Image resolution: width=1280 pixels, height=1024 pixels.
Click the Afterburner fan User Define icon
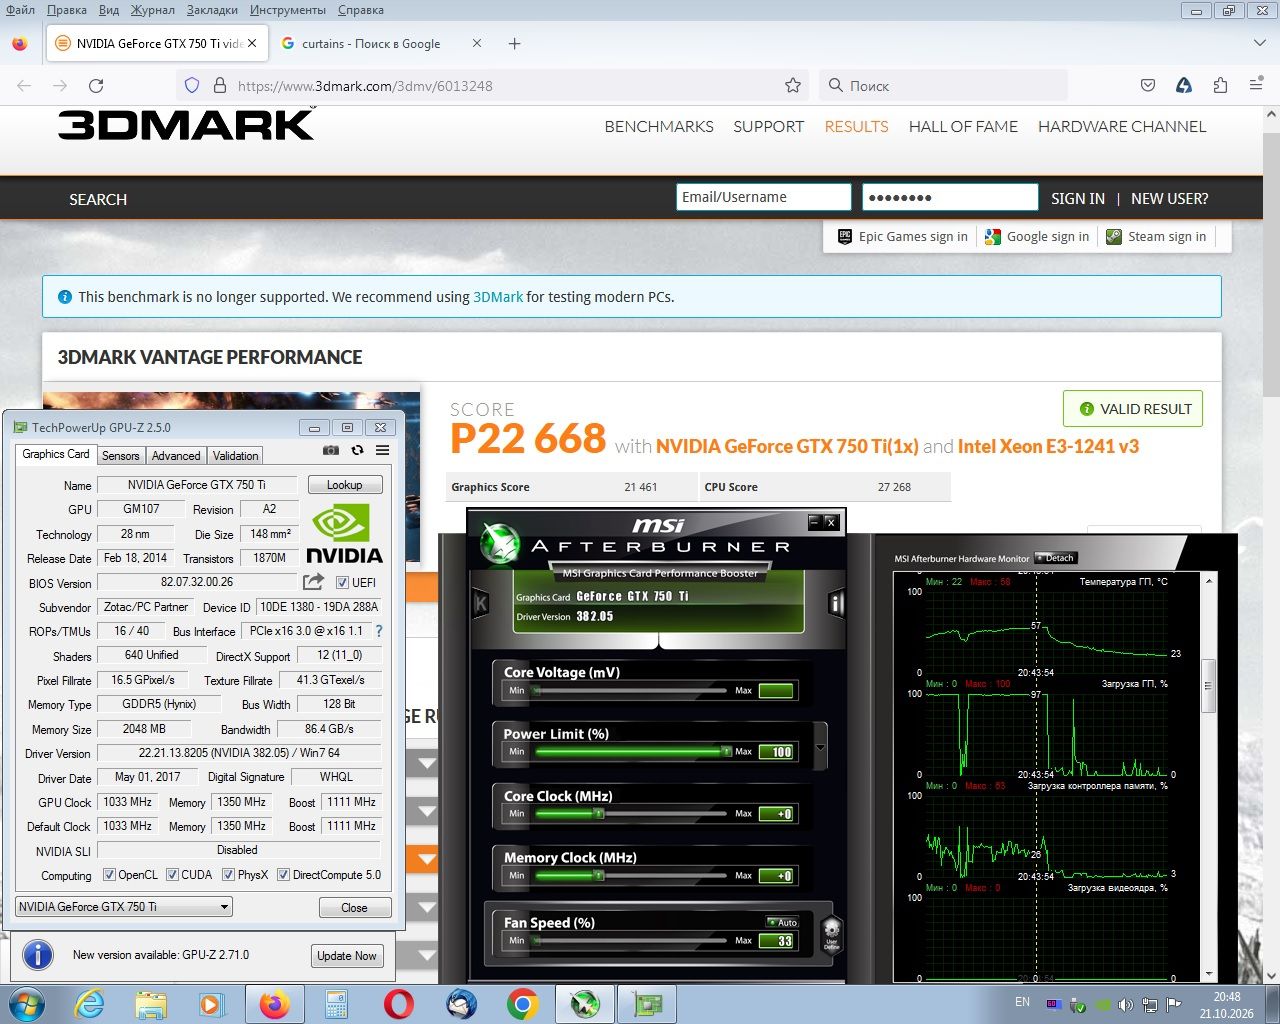pos(831,934)
